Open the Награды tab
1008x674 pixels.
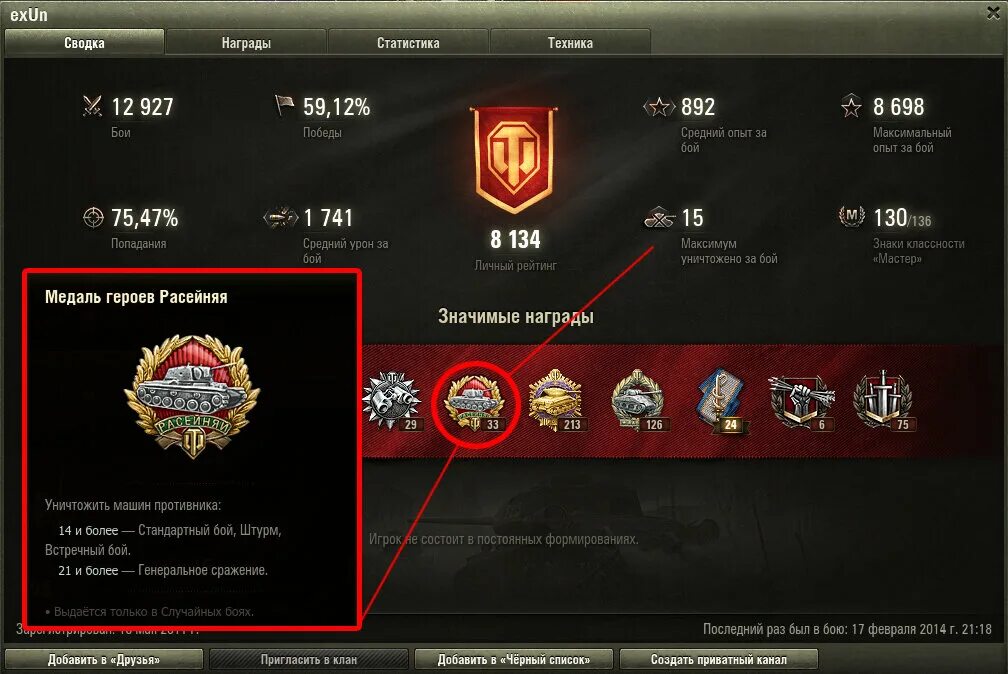click(x=246, y=42)
